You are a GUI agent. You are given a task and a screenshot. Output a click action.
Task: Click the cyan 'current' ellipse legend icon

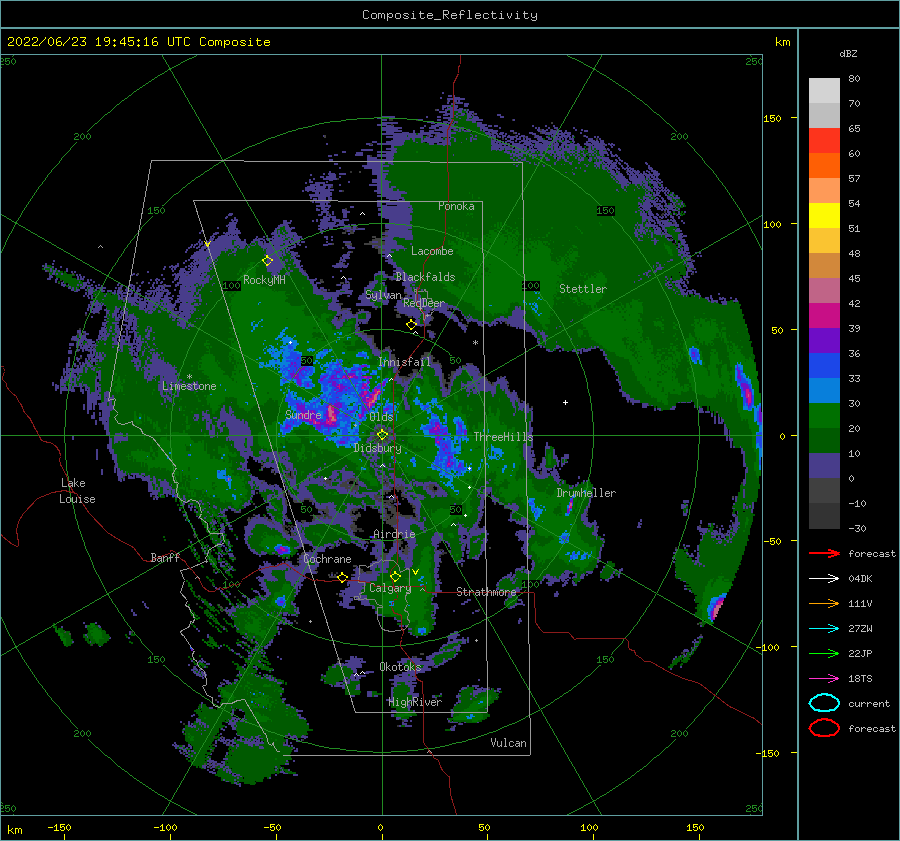click(824, 703)
